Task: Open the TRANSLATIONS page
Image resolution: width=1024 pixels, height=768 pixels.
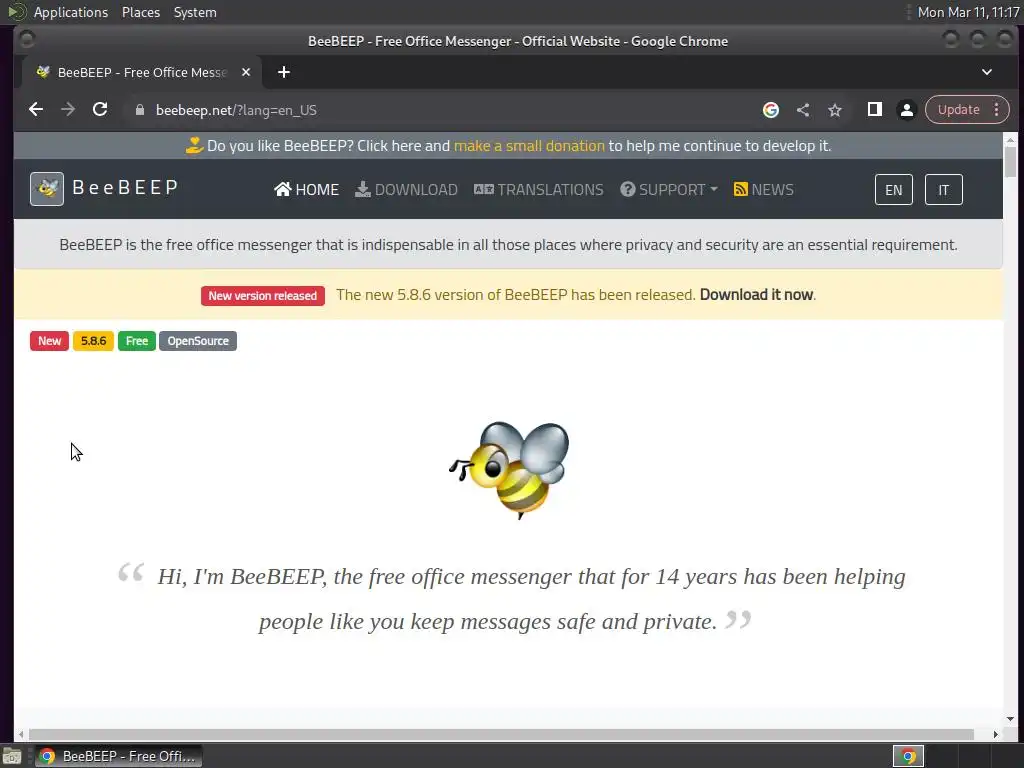Action: tap(539, 189)
